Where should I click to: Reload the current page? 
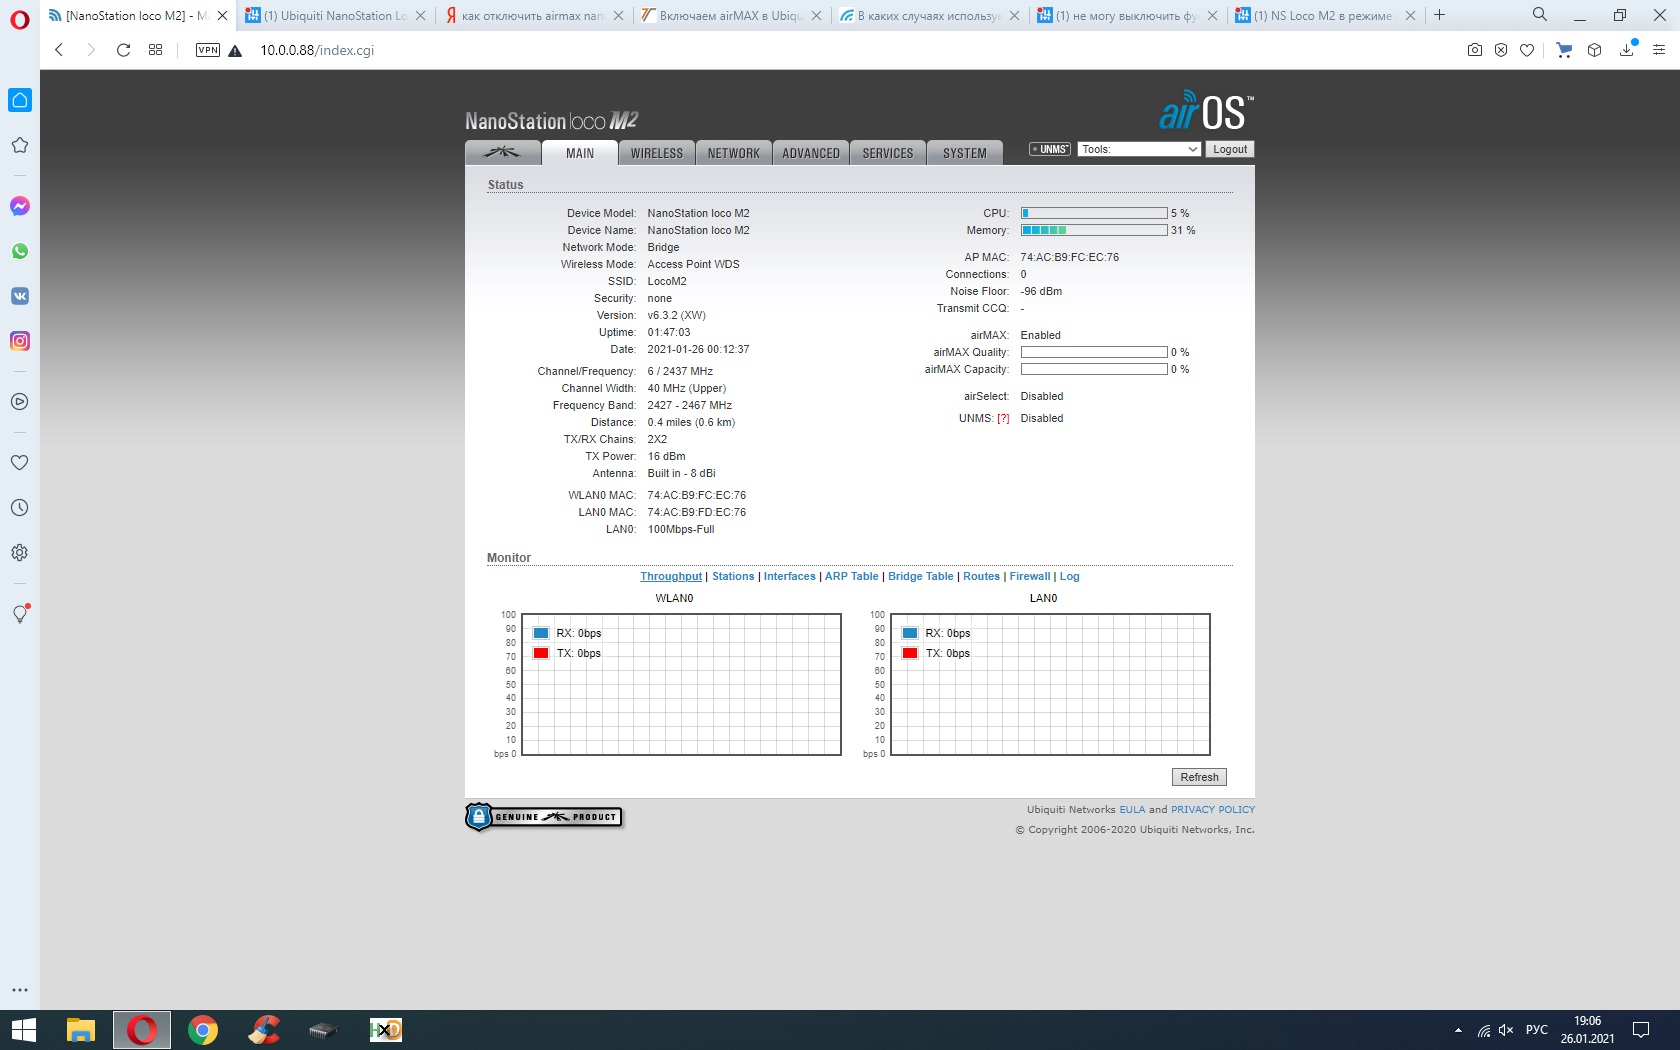click(x=123, y=50)
